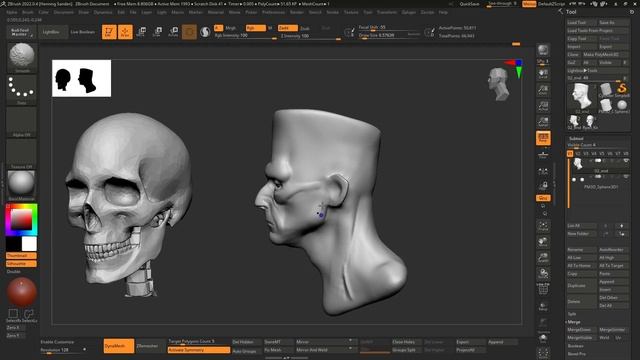Open the Mirror And Weld axis dropdown
Viewport: 640px width, 360px height.
pos(350,350)
